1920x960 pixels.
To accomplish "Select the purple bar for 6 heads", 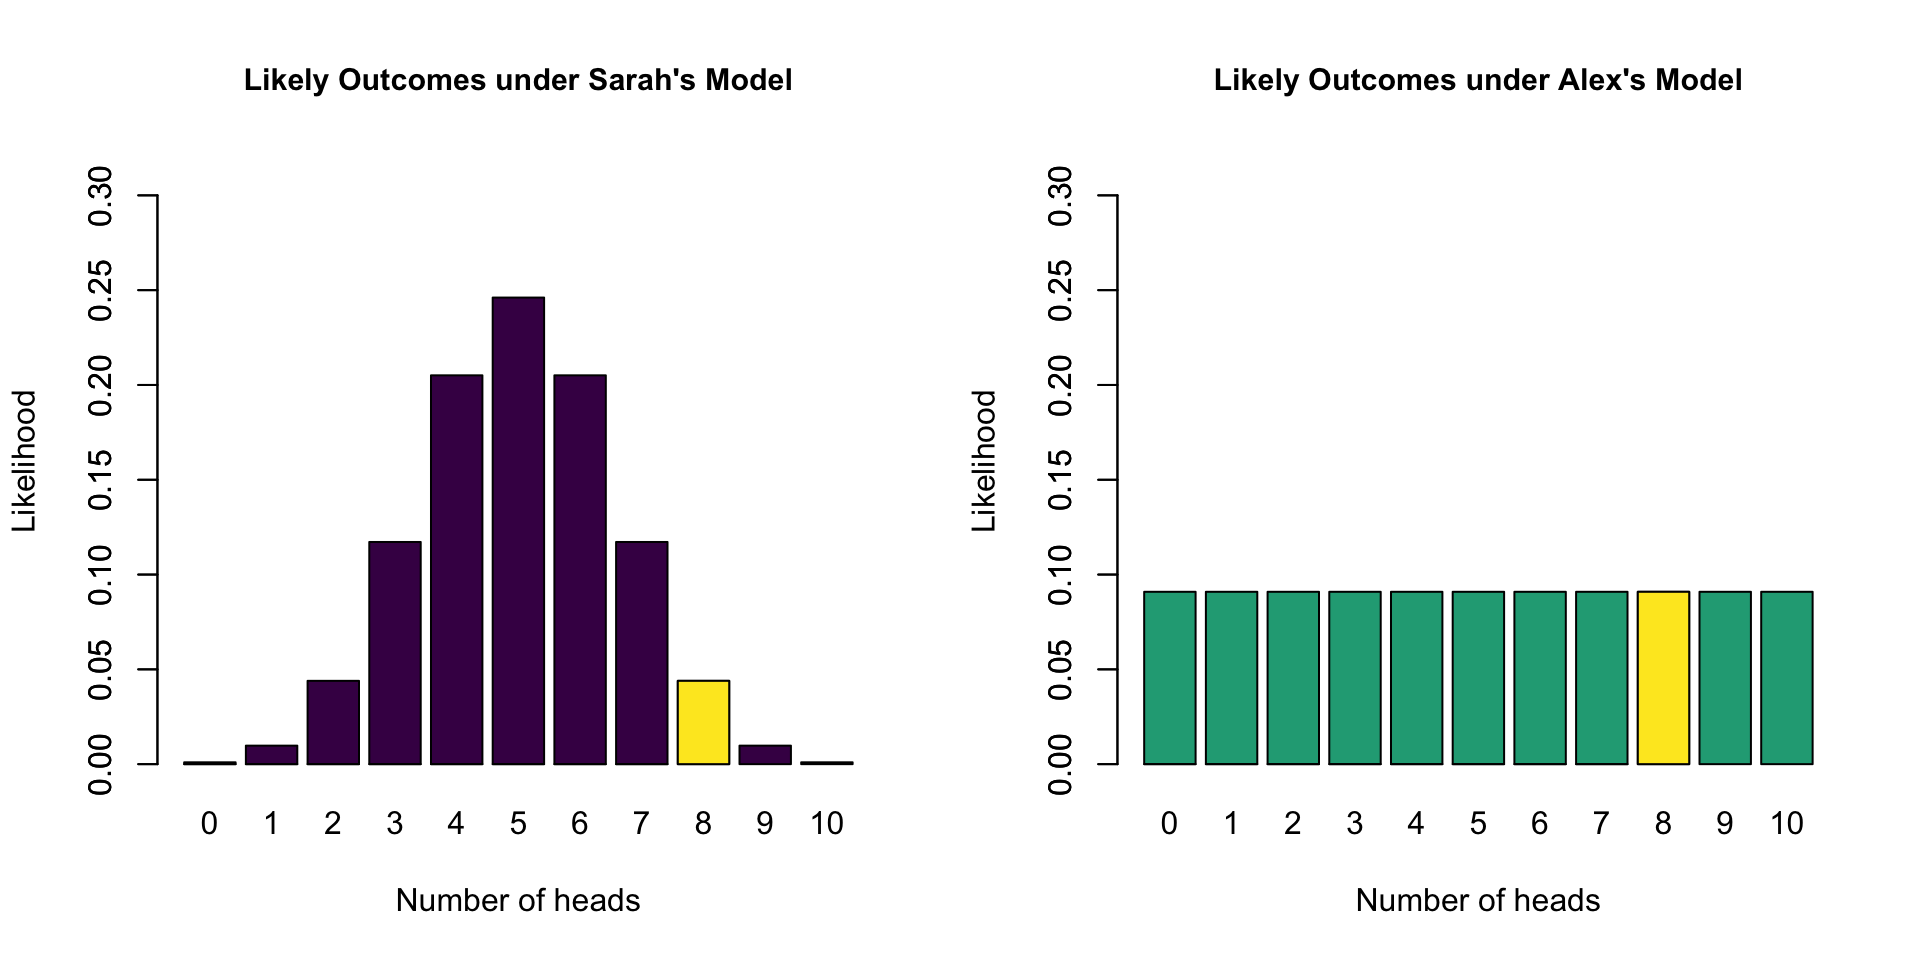I will pos(580,569).
